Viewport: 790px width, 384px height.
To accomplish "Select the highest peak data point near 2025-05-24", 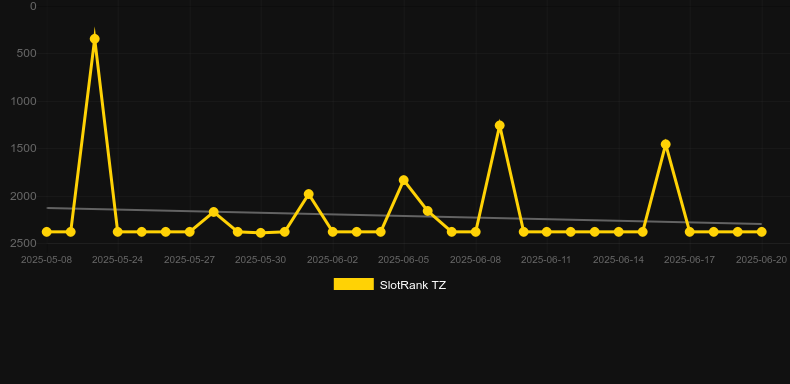I will (95, 39).
